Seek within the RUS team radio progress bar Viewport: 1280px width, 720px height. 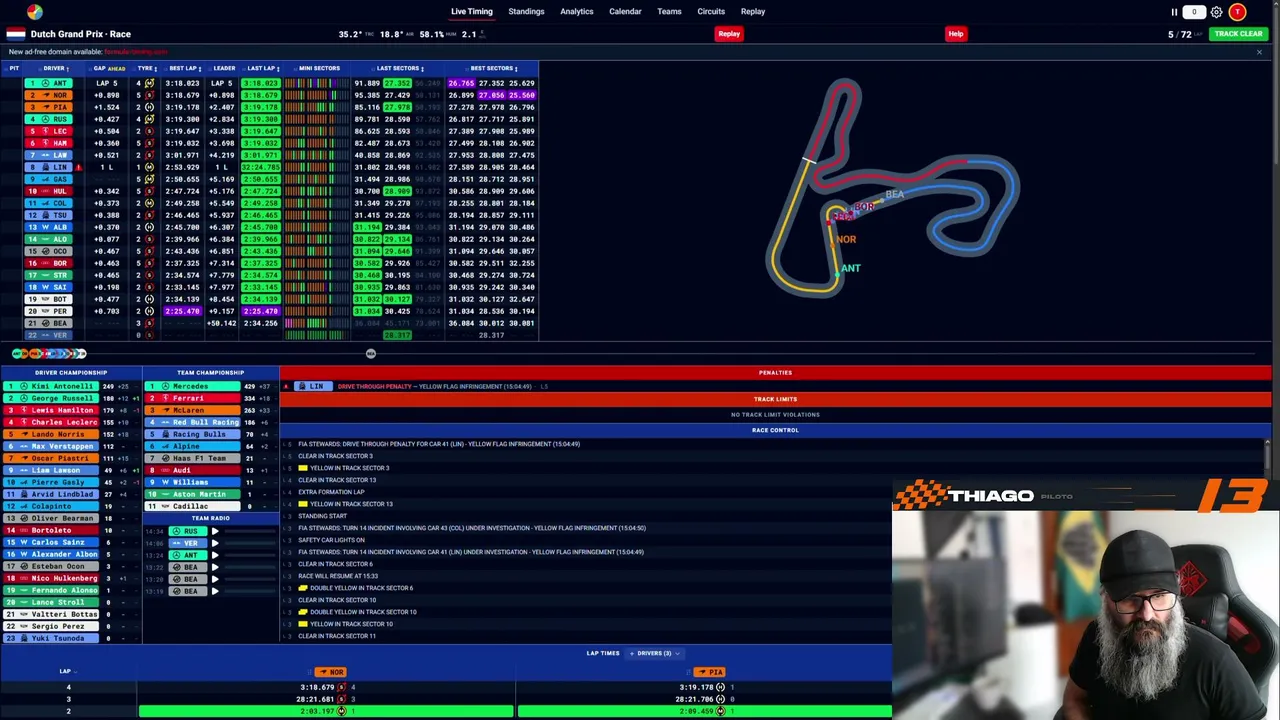pos(249,531)
